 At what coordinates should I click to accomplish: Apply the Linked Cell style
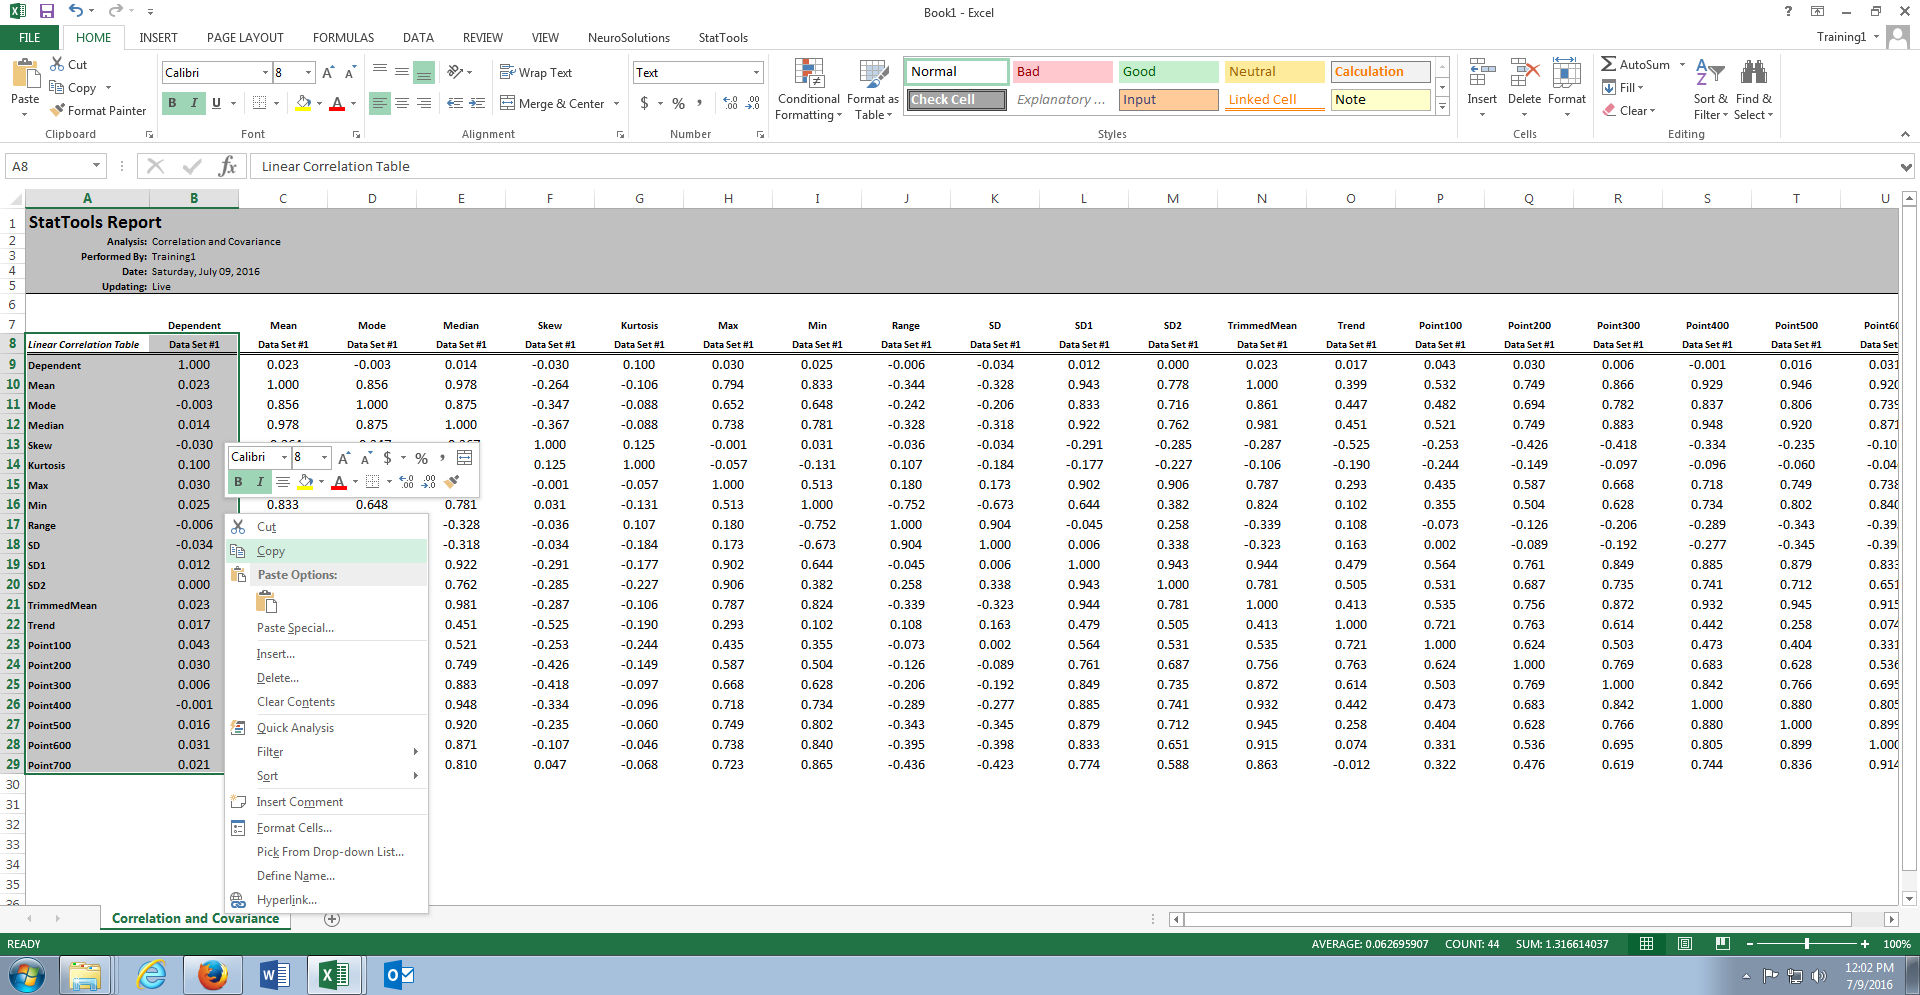(1275, 100)
